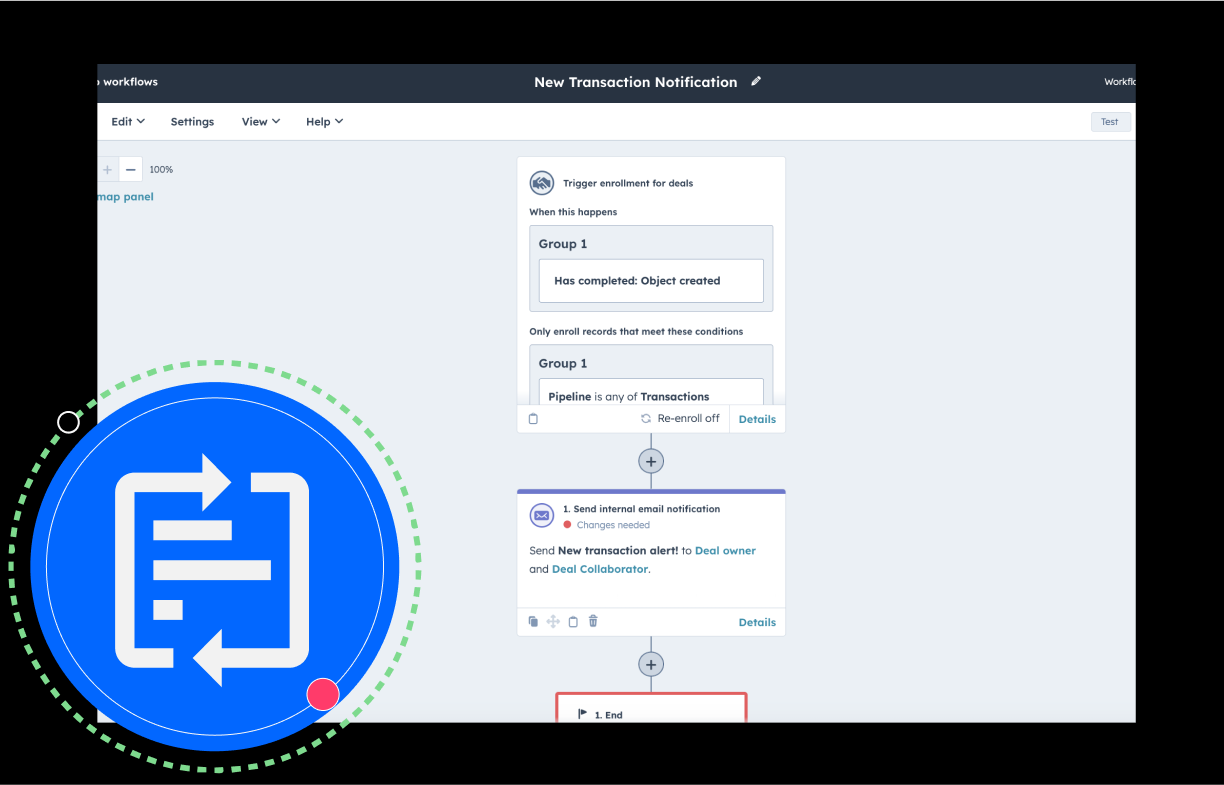
Task: Click the workflows link in top bar
Action: 130,82
